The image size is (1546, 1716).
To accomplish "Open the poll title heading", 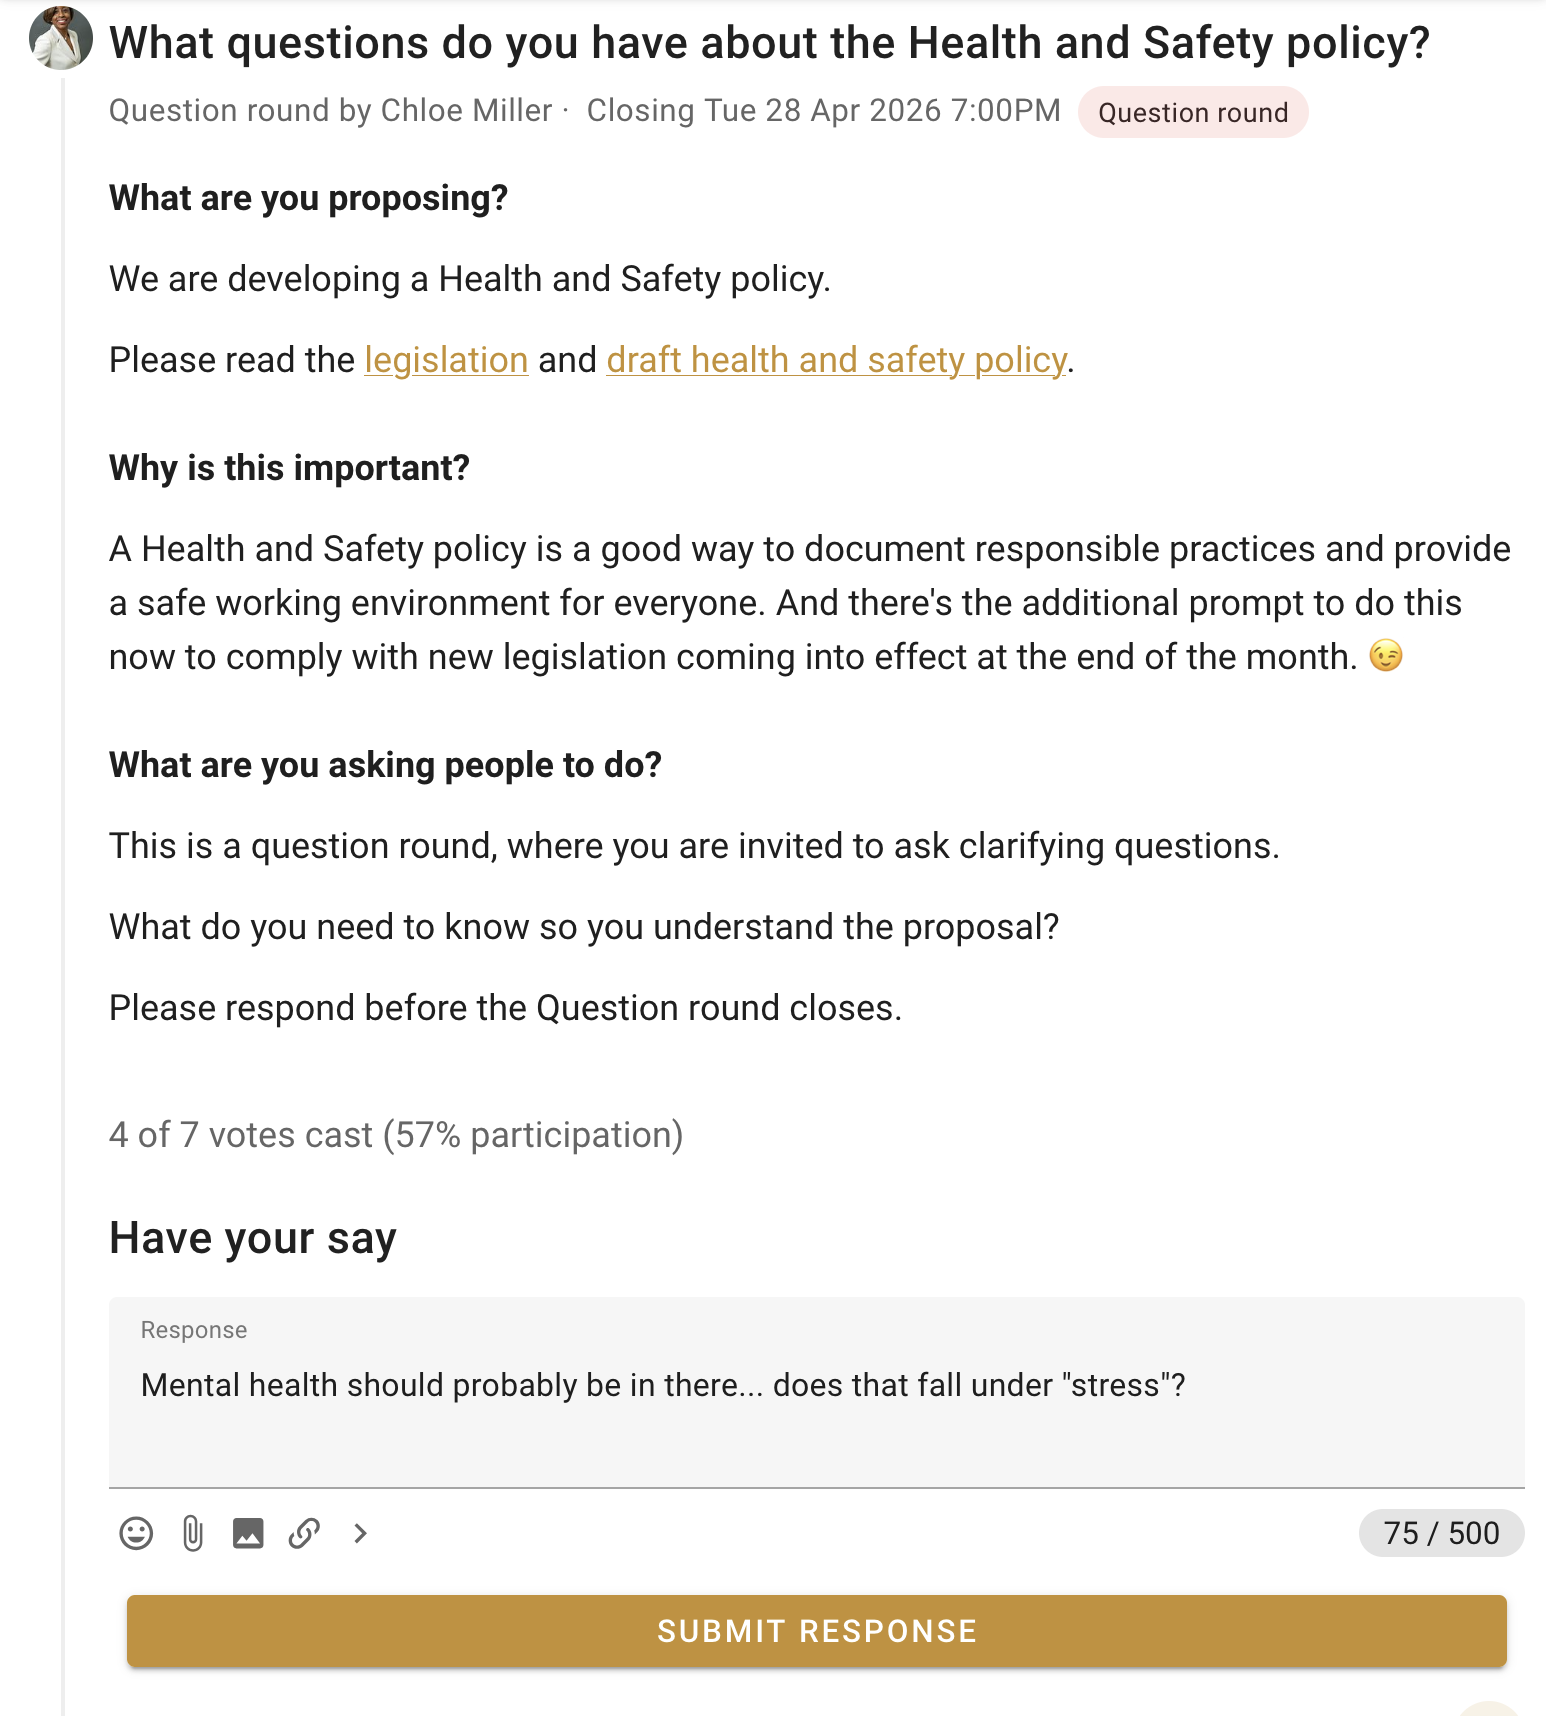I will (x=769, y=43).
